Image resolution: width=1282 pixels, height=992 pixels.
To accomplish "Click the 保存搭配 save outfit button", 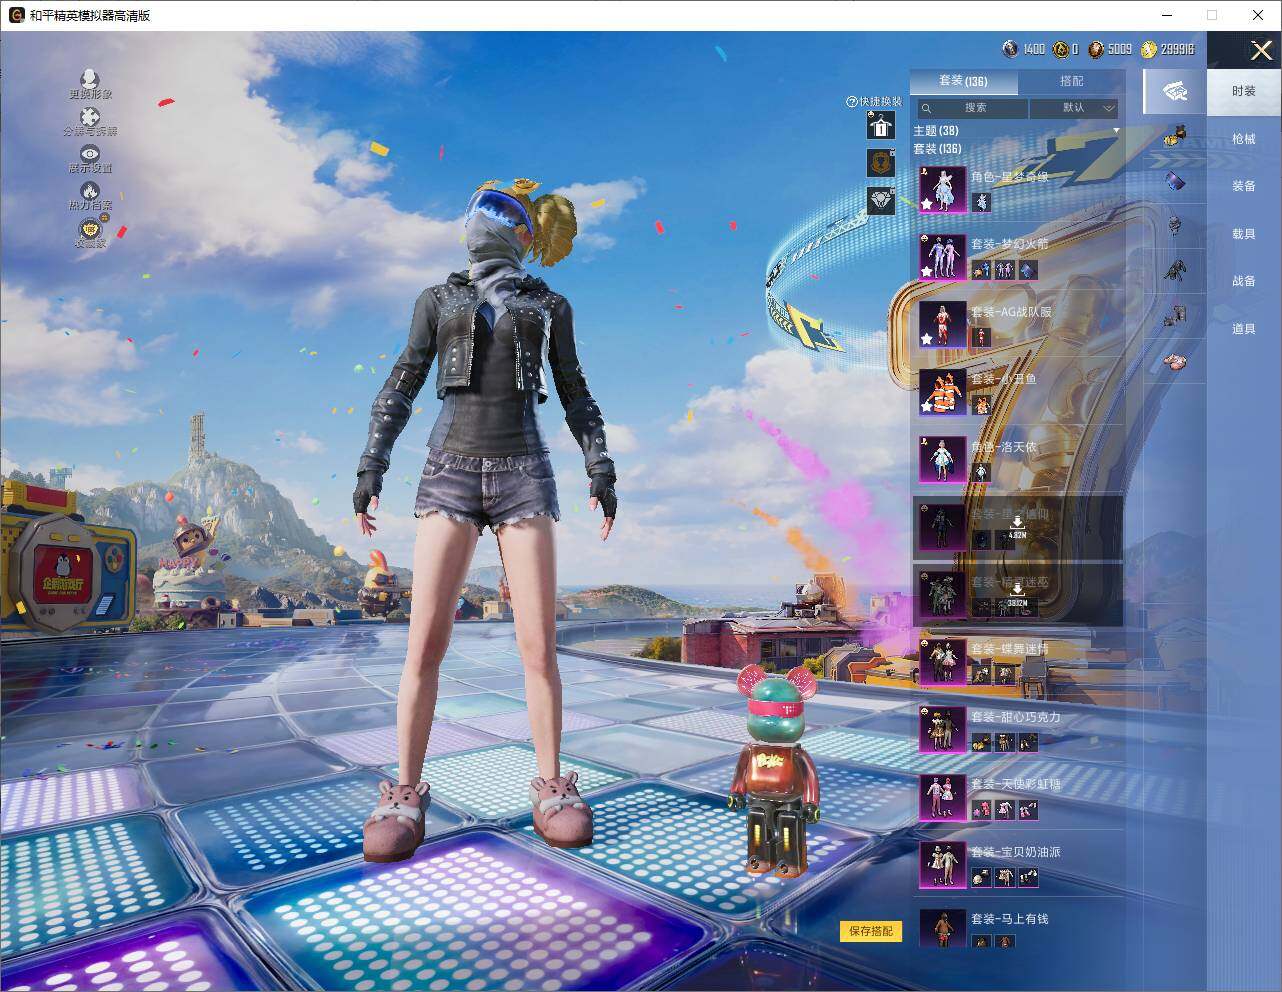I will (870, 931).
